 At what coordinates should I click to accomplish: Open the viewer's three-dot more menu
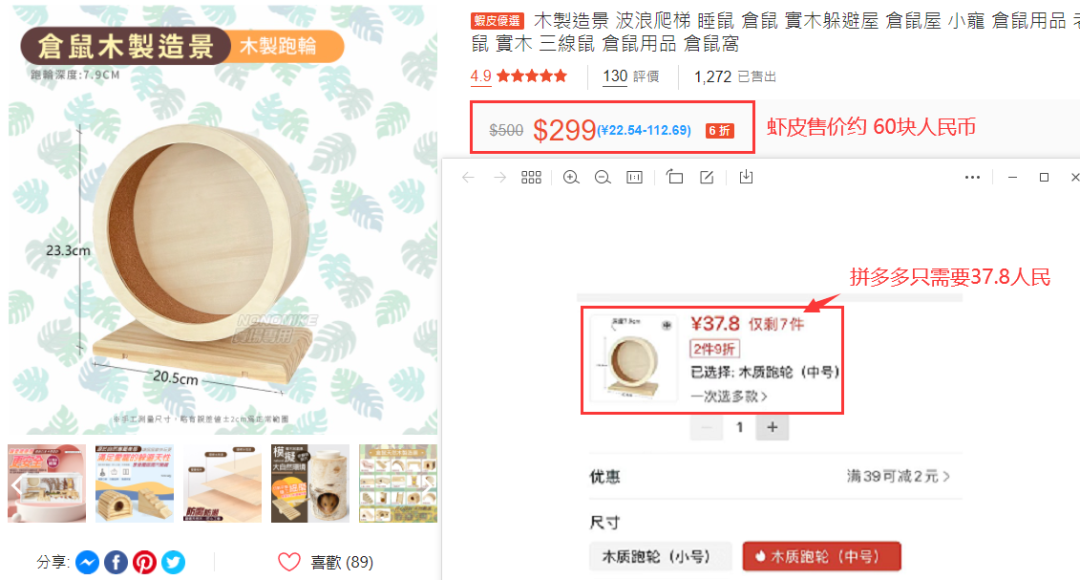[972, 177]
